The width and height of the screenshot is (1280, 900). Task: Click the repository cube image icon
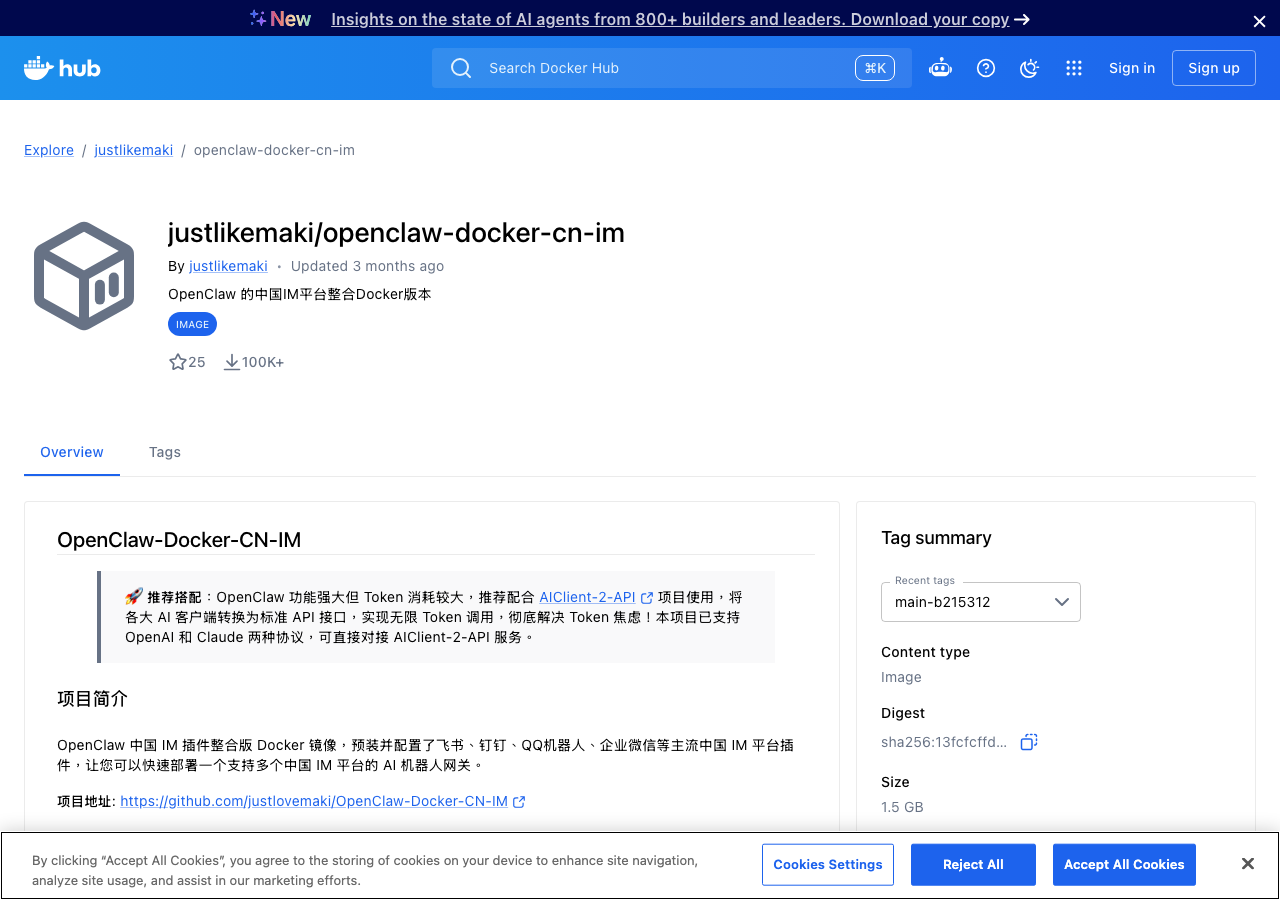coord(84,276)
